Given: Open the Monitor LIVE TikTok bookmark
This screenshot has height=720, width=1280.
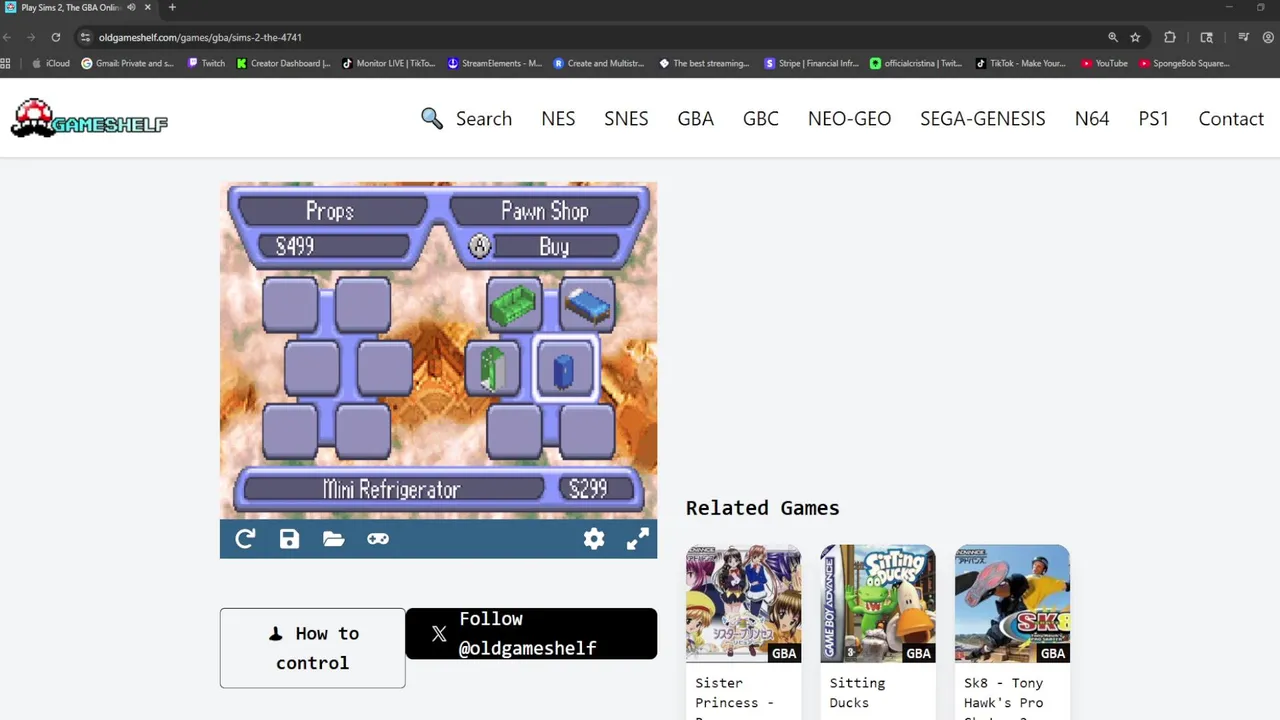Looking at the screenshot, I should (389, 63).
